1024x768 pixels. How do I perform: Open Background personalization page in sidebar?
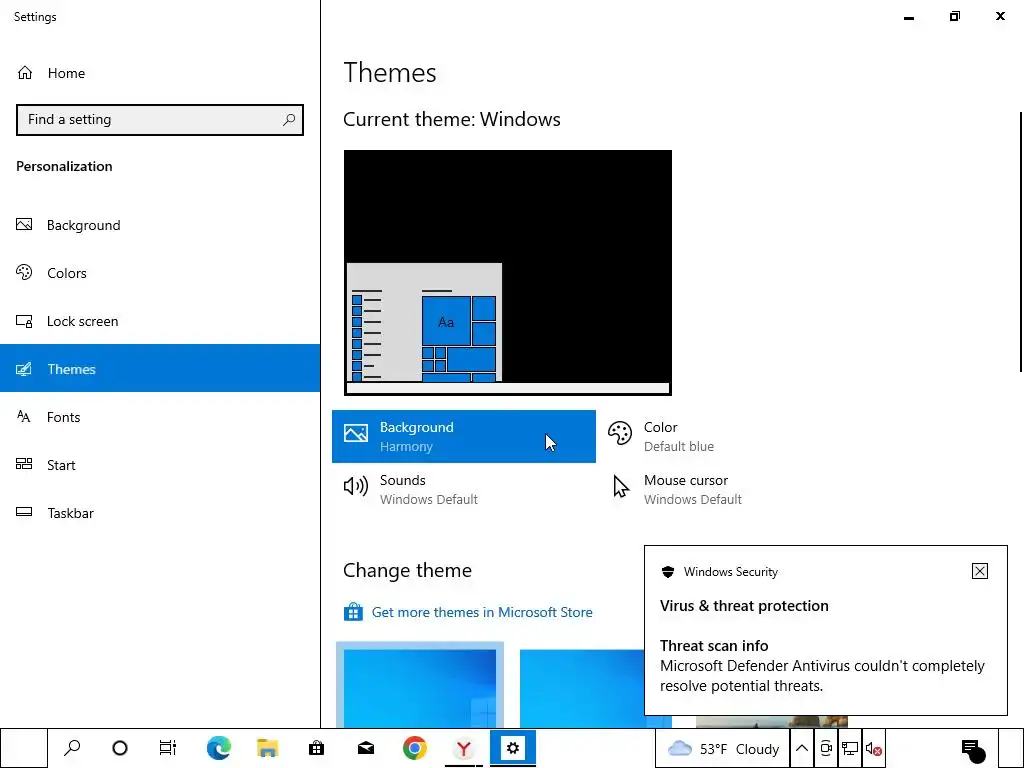coord(160,225)
